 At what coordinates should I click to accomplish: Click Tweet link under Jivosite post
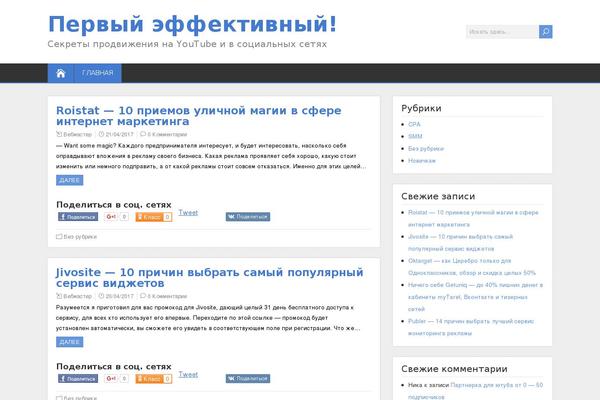(x=188, y=374)
